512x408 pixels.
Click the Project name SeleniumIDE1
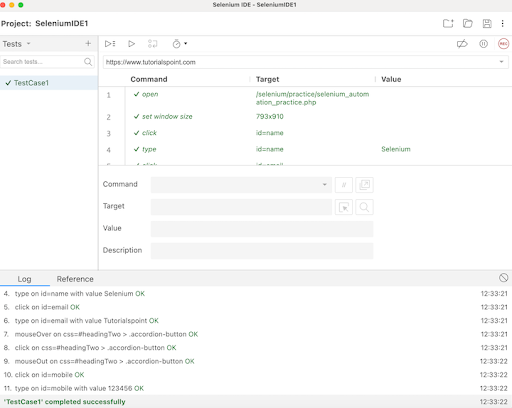[62, 23]
